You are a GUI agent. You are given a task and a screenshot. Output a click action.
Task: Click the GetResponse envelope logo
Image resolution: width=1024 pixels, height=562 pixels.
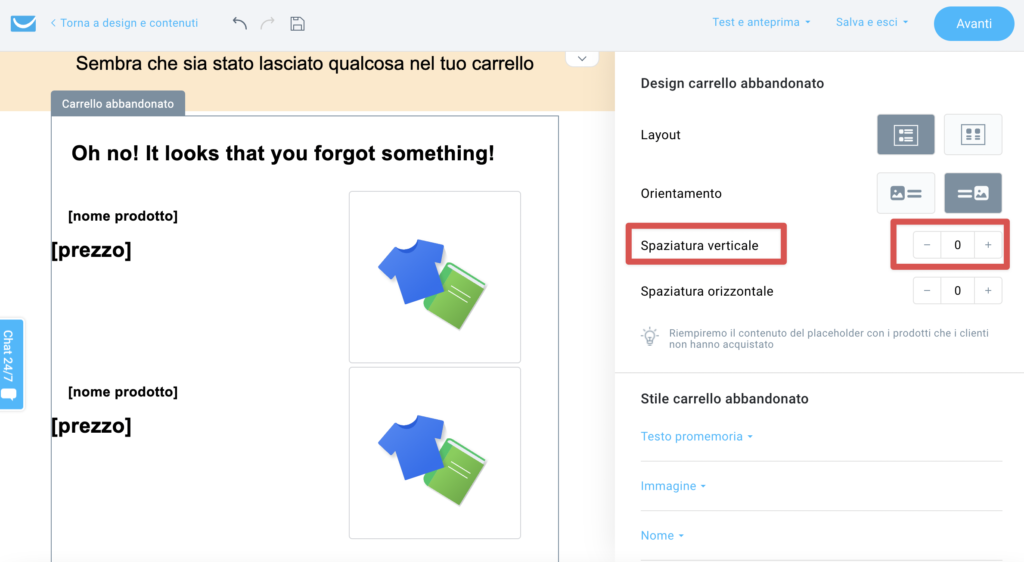24,23
